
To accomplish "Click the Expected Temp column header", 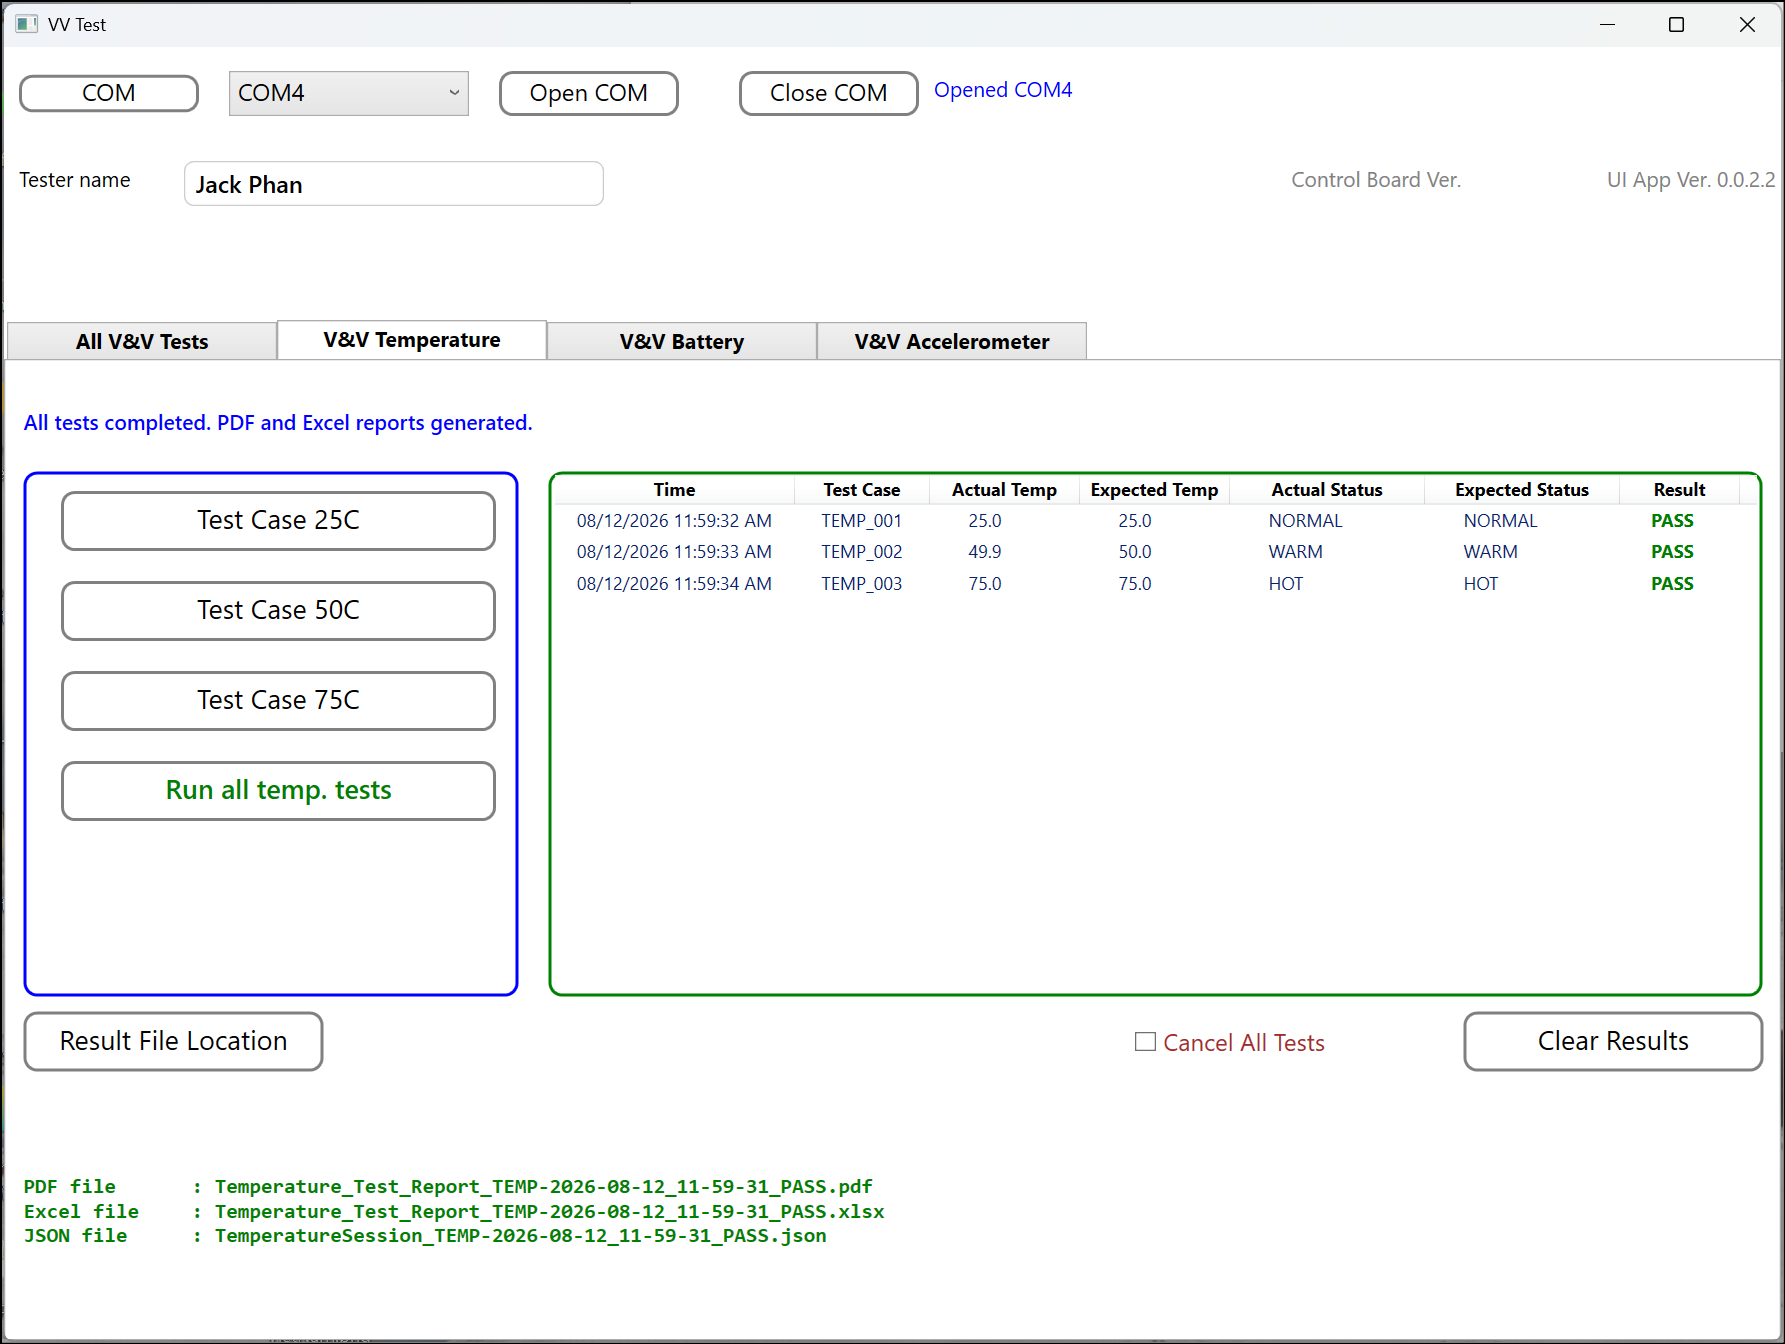I will [1154, 490].
